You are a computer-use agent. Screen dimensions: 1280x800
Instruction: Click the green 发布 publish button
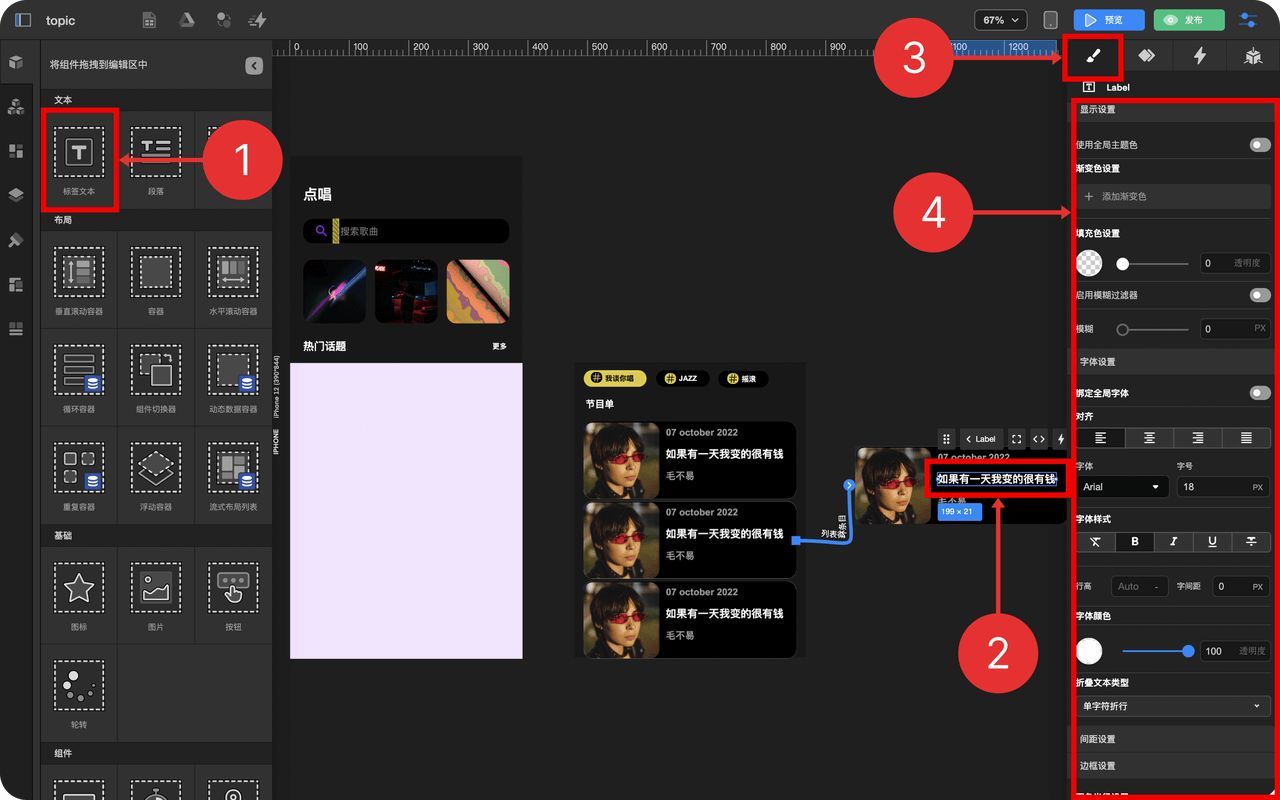click(1189, 20)
